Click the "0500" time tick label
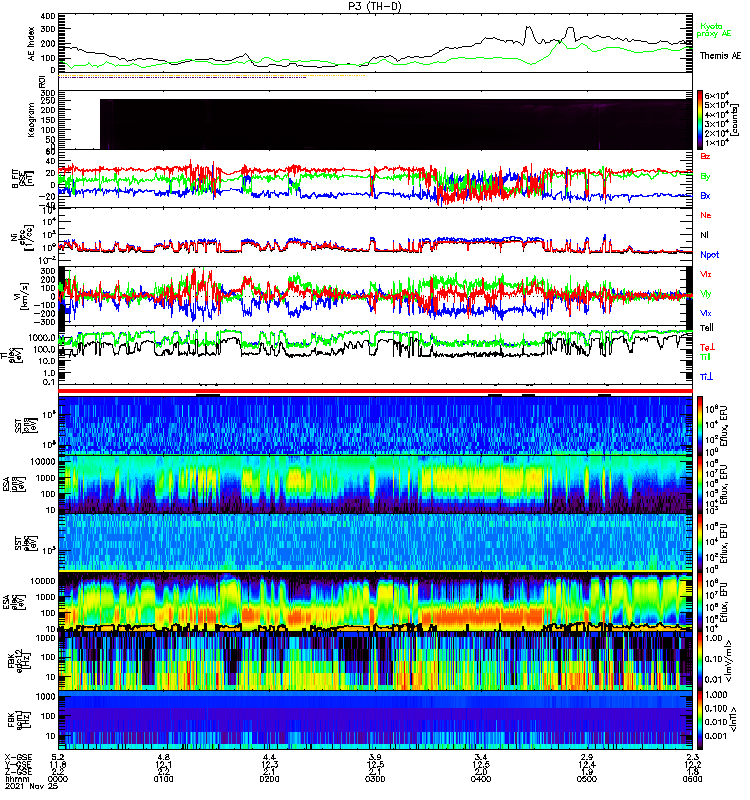 [587, 779]
